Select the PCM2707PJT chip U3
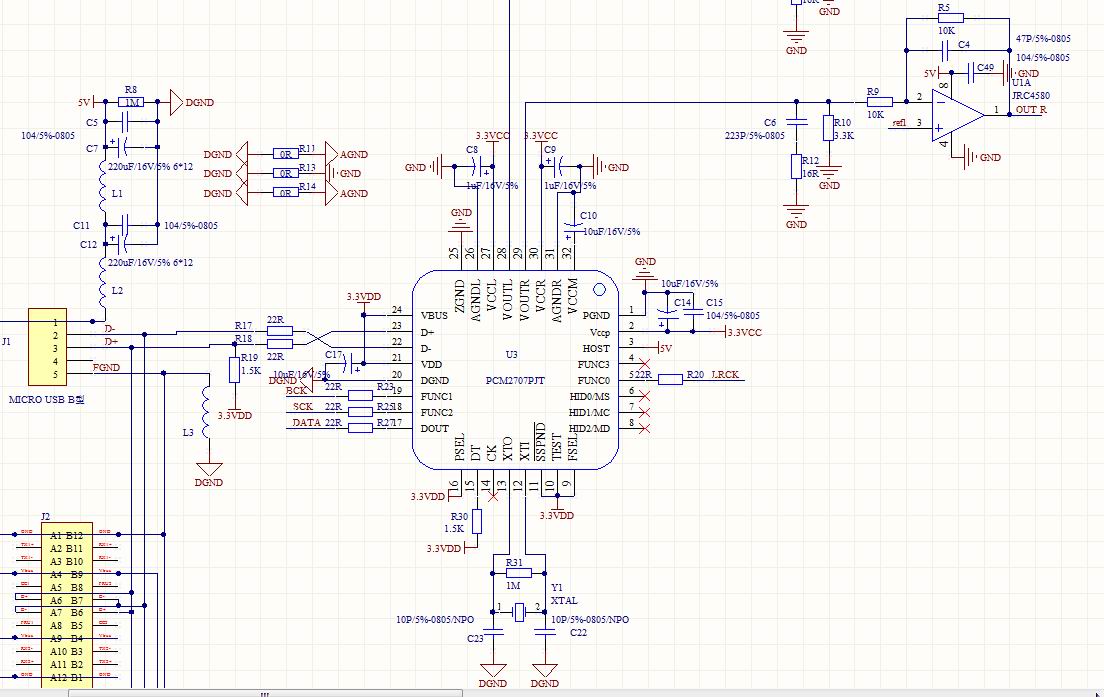Image resolution: width=1104 pixels, height=697 pixels. (x=515, y=370)
